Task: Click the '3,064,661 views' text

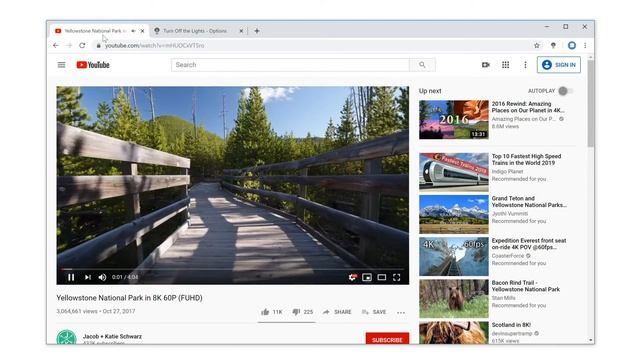Action: [x=77, y=311]
